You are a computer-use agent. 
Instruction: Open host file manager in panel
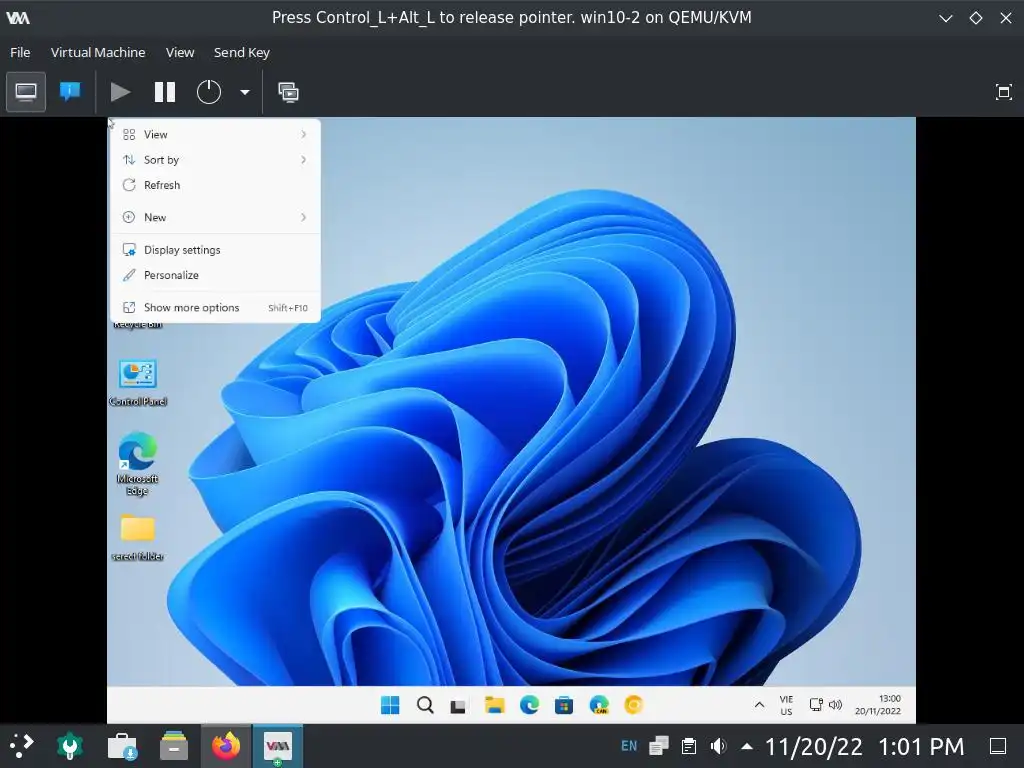pos(174,746)
